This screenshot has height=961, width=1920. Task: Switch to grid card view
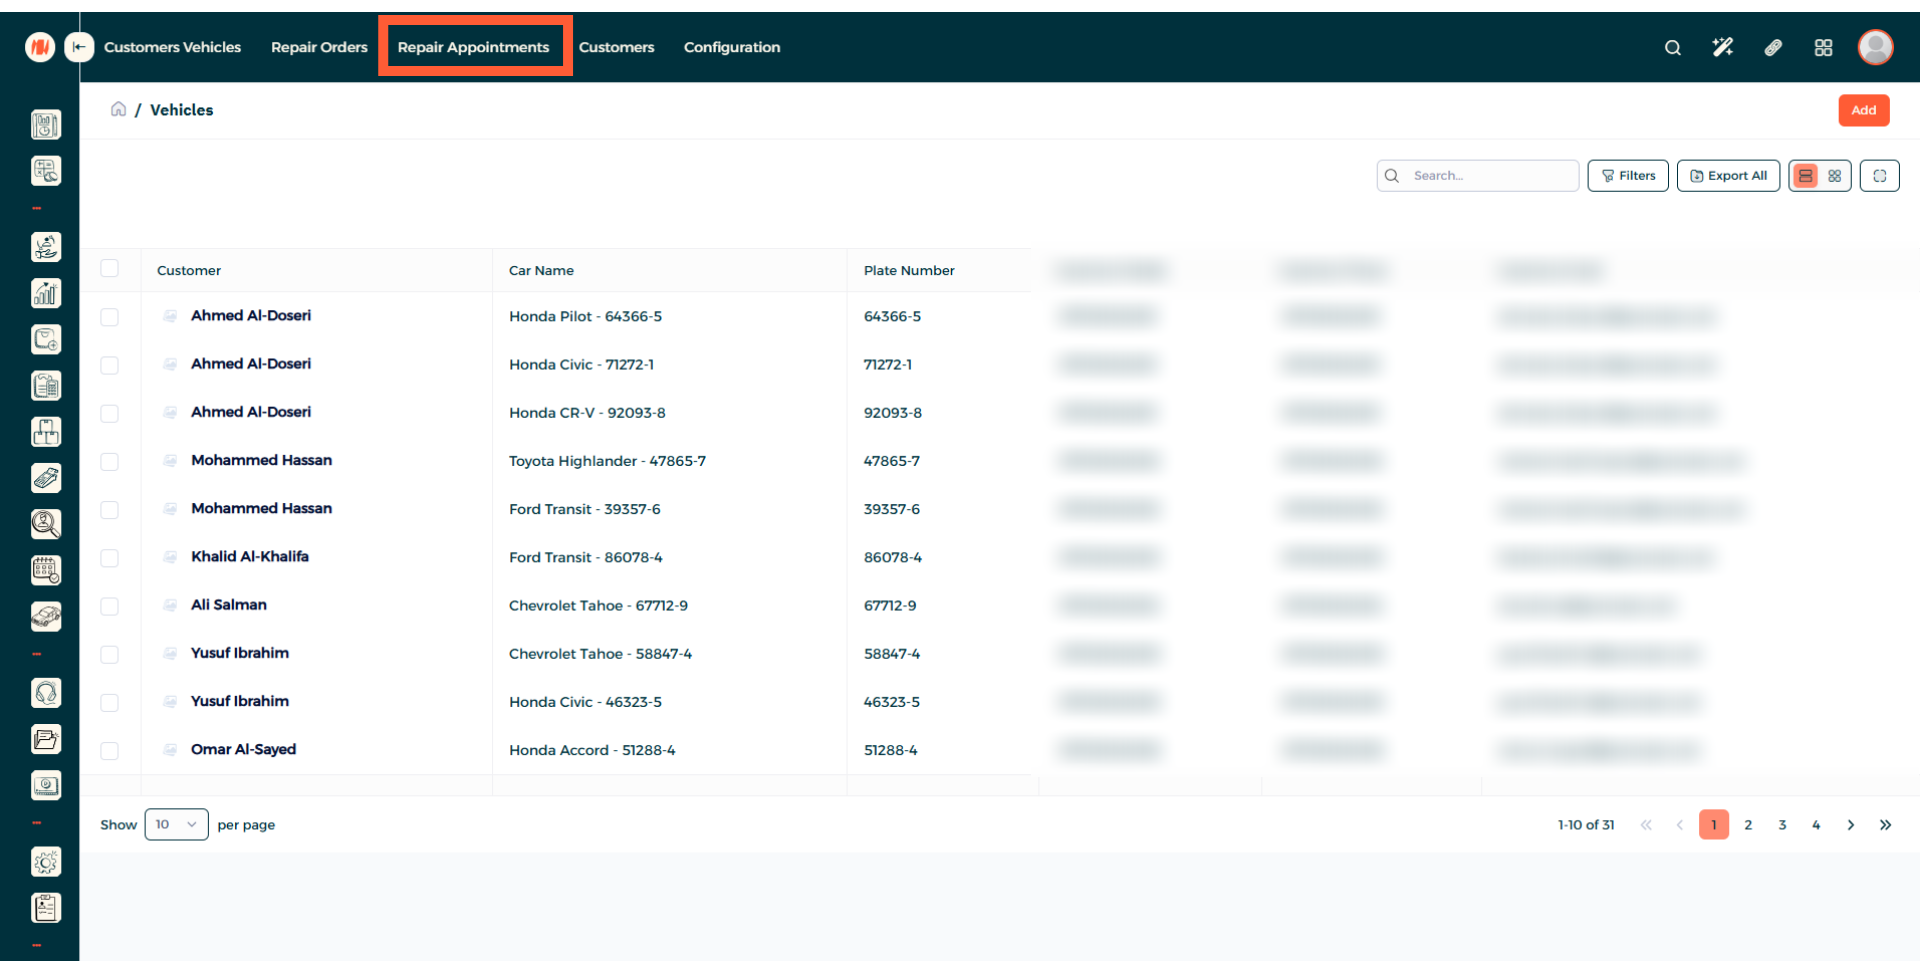click(x=1834, y=176)
